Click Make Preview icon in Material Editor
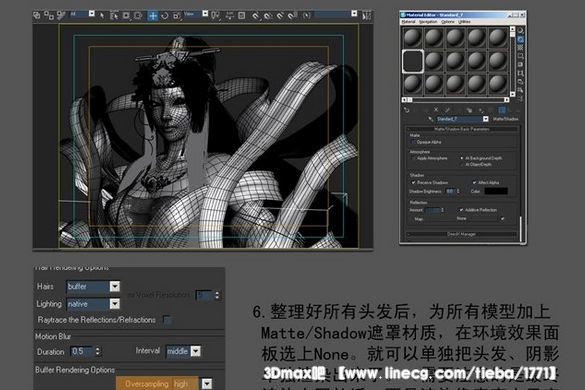 (520, 73)
